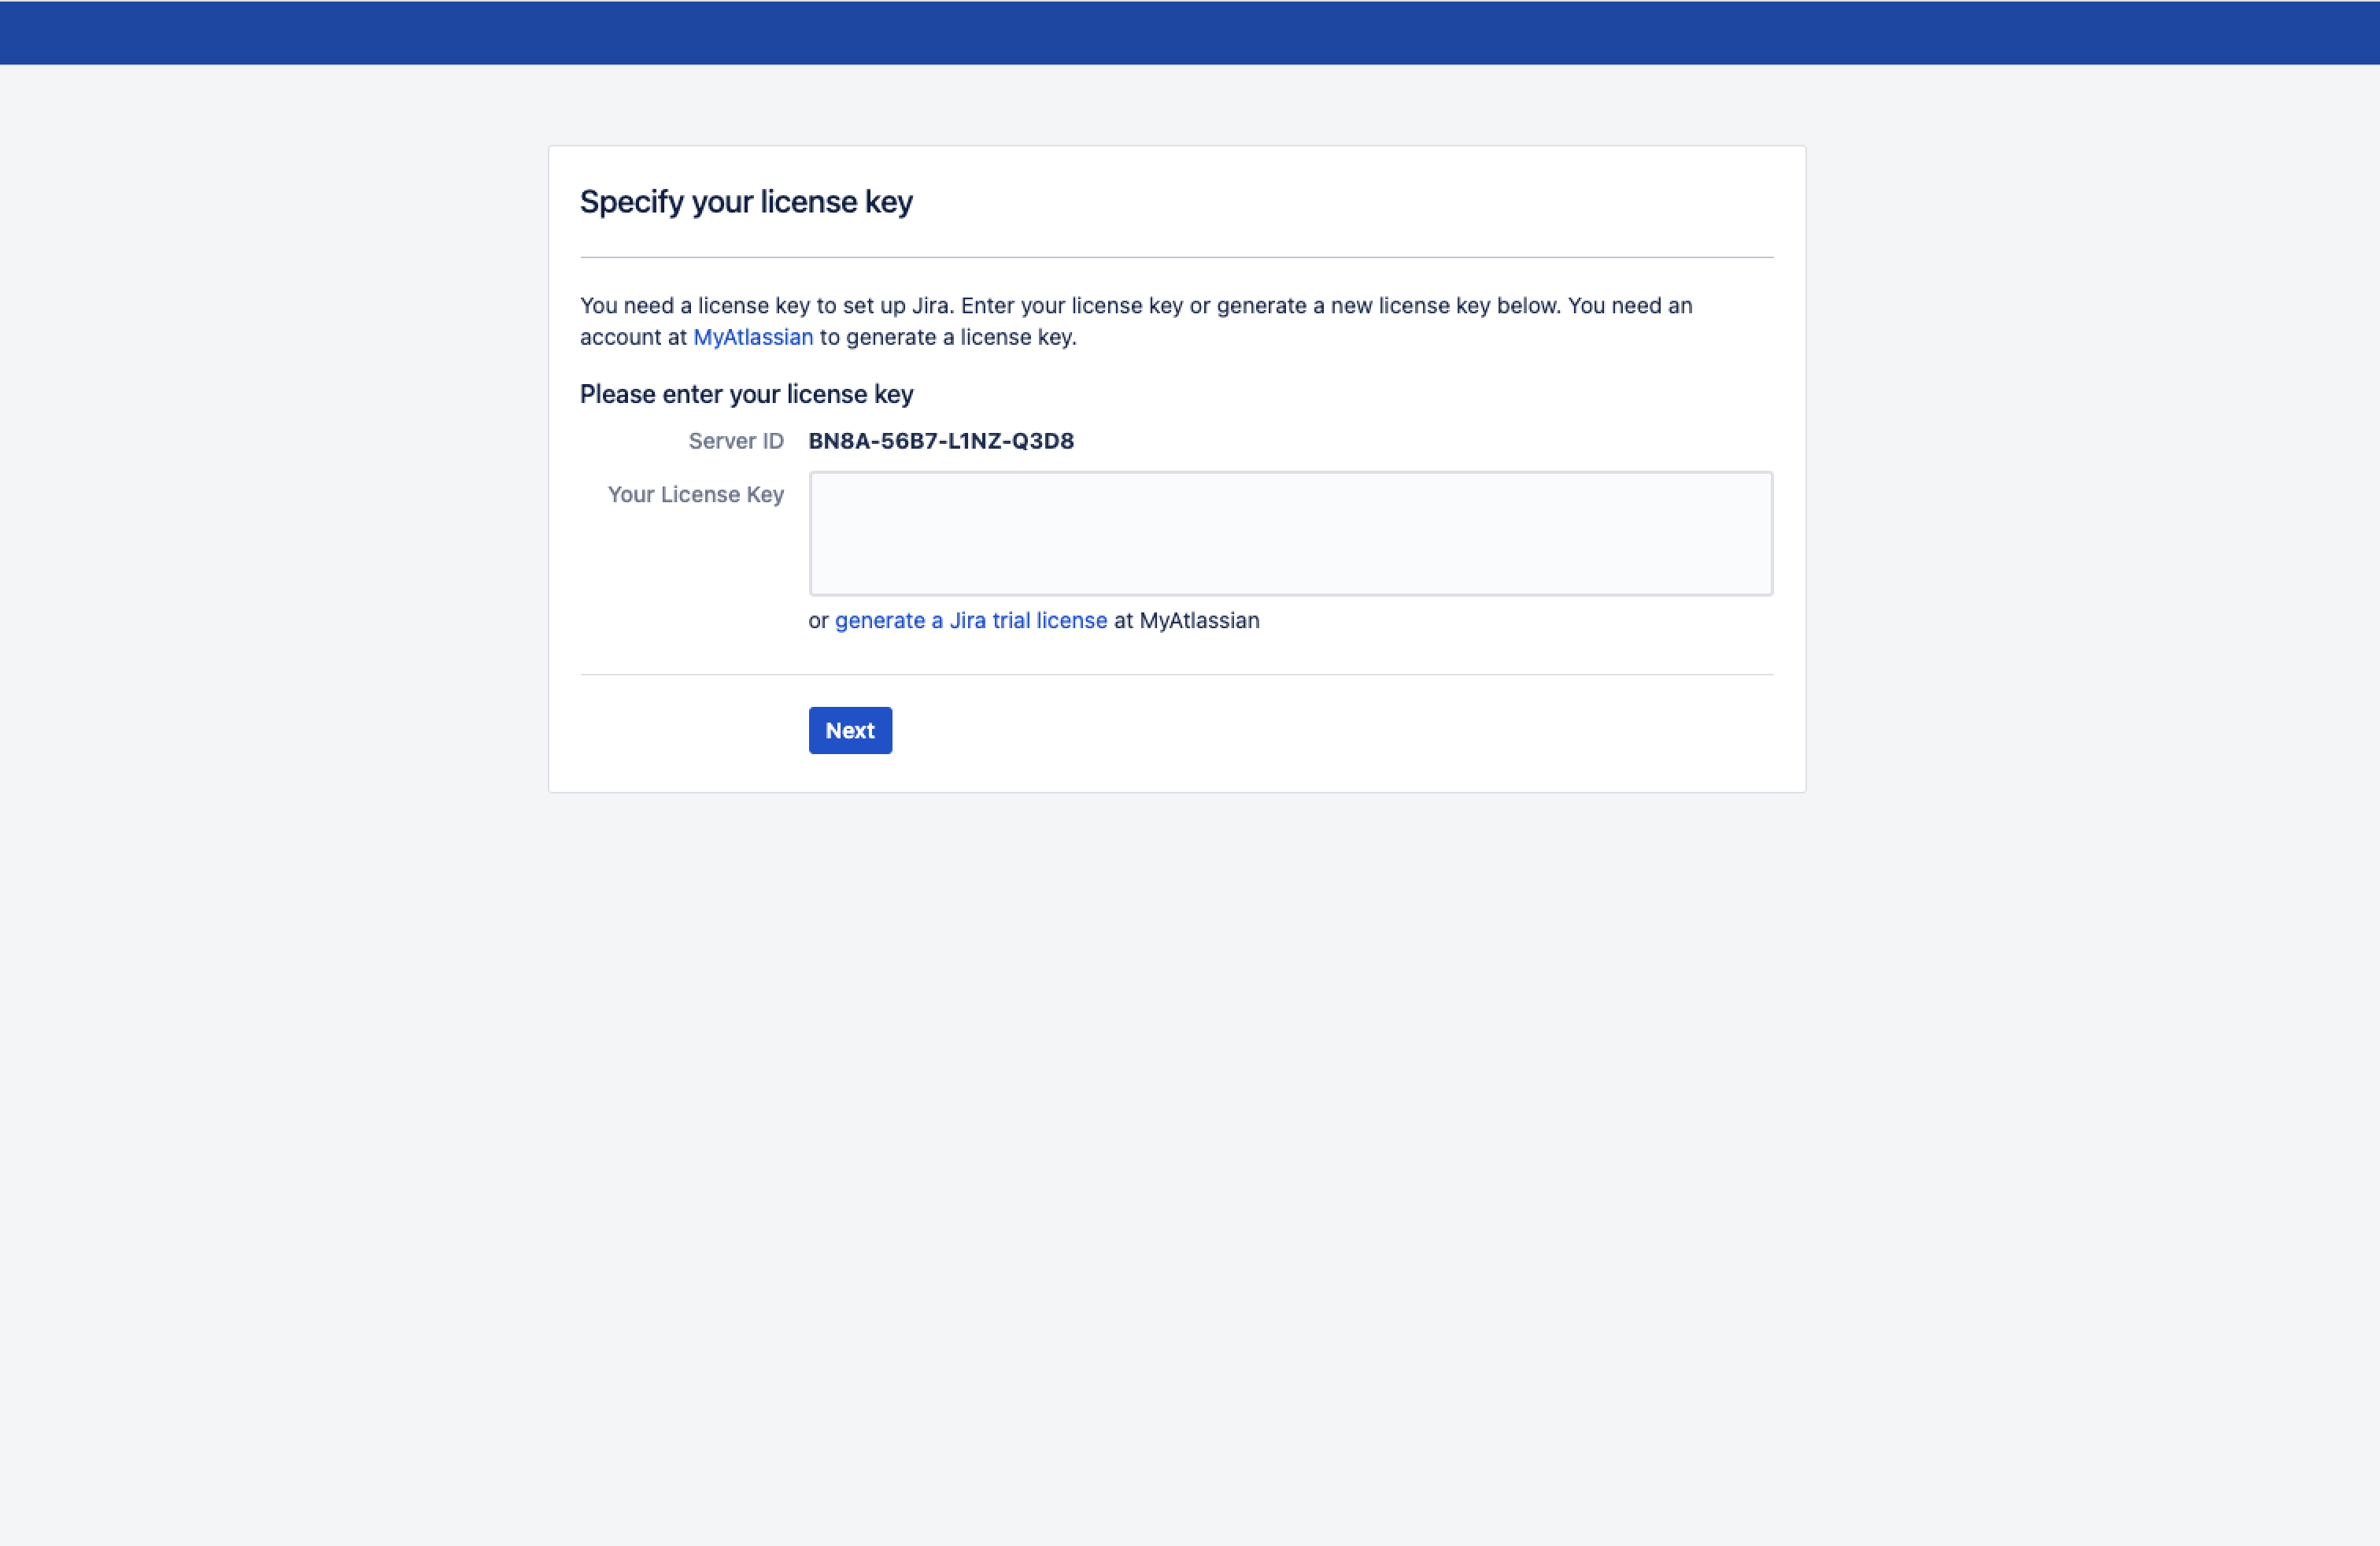Click the plain text at MyAtlassian after the trial link
This screenshot has height=1546, width=2380.
1186,620
